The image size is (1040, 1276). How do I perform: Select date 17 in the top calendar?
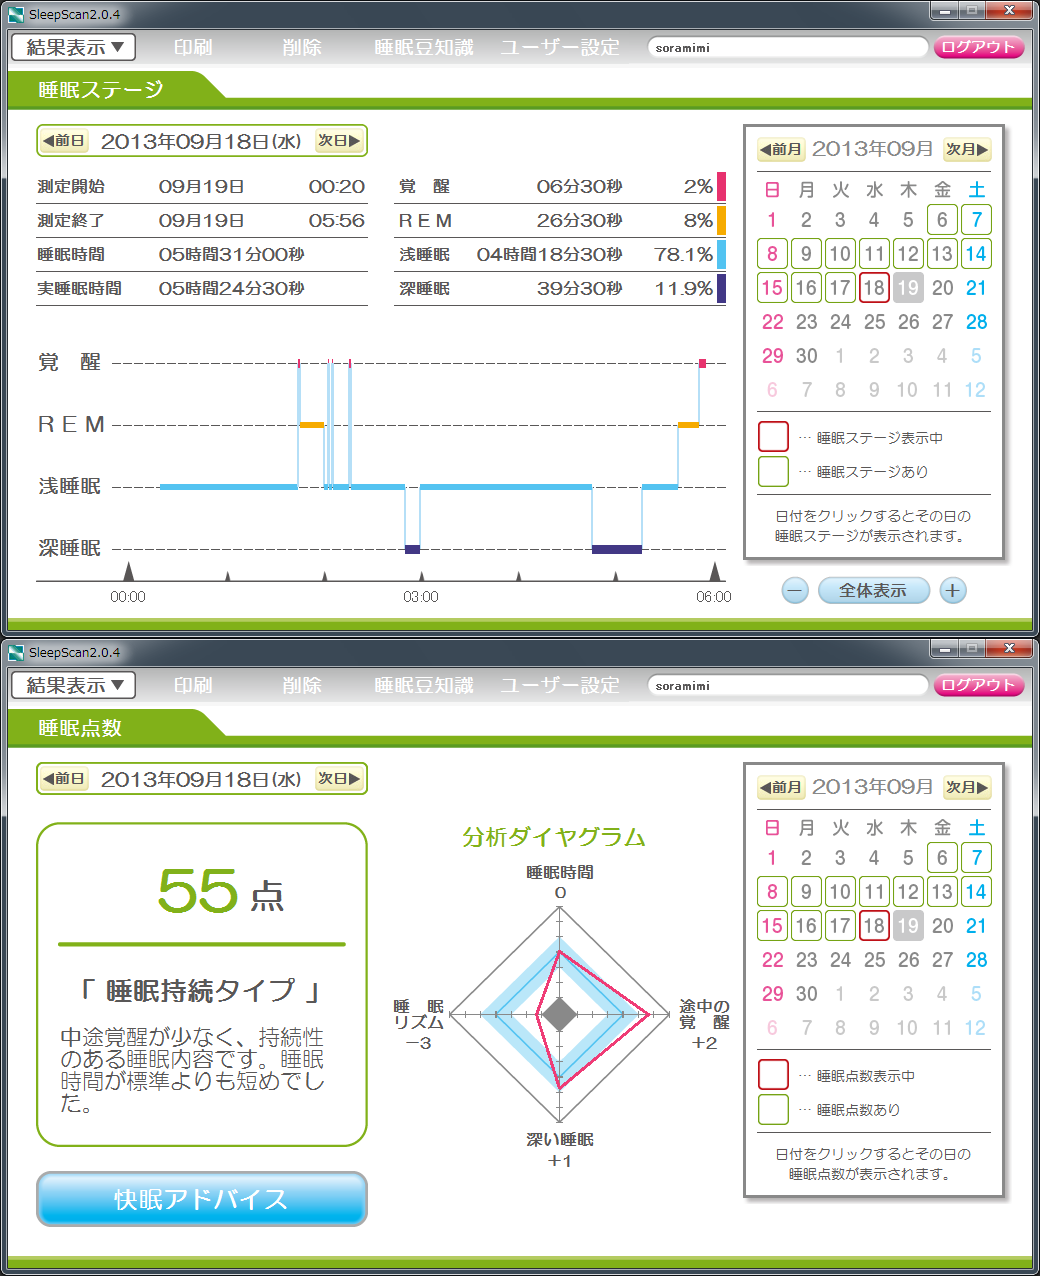pos(840,288)
